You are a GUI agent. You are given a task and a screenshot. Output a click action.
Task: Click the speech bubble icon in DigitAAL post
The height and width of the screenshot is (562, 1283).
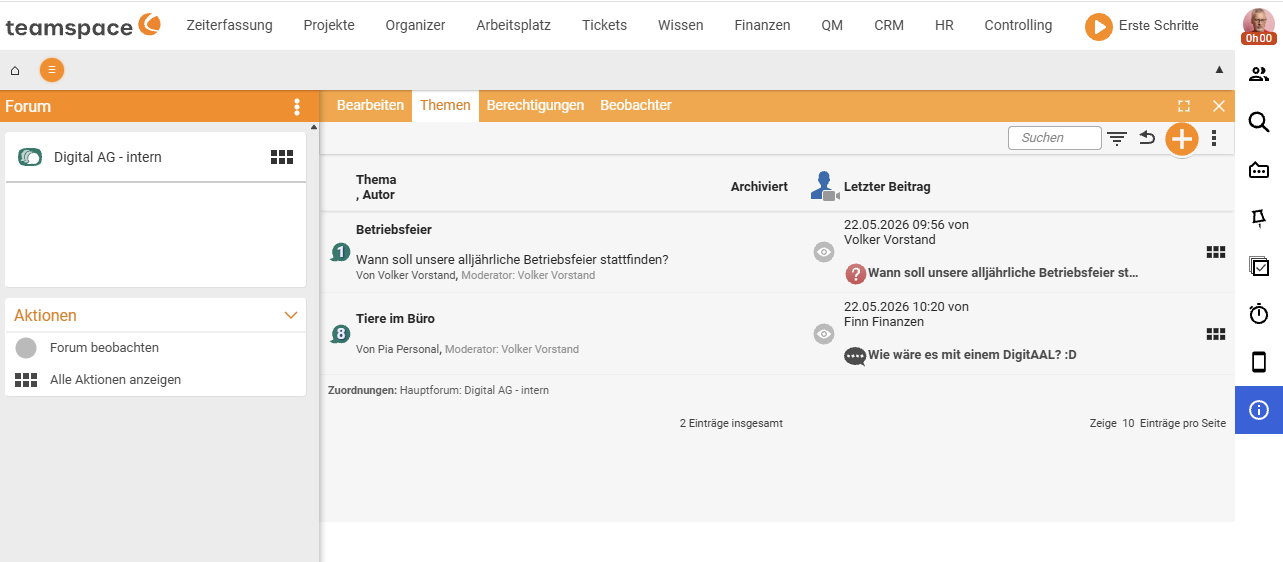(x=855, y=356)
